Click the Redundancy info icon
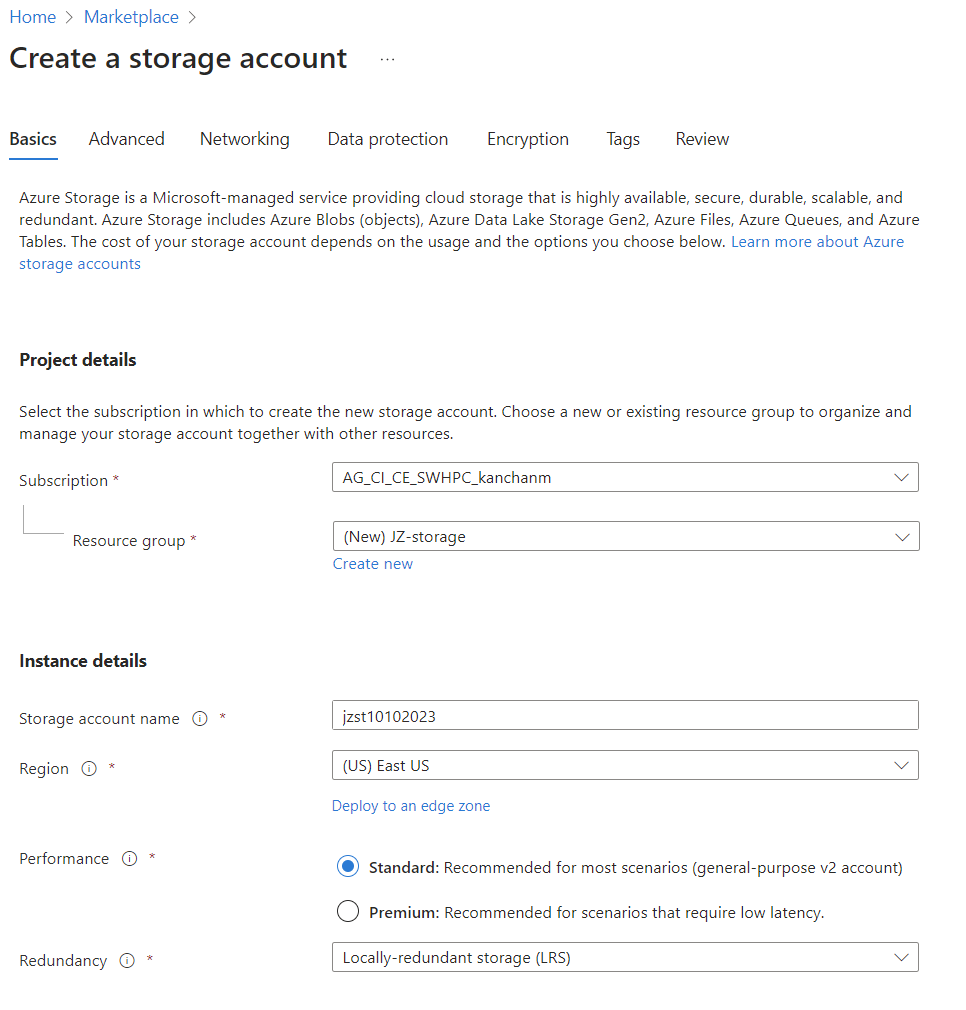Screen dimensions: 966x1010 click(x=127, y=960)
